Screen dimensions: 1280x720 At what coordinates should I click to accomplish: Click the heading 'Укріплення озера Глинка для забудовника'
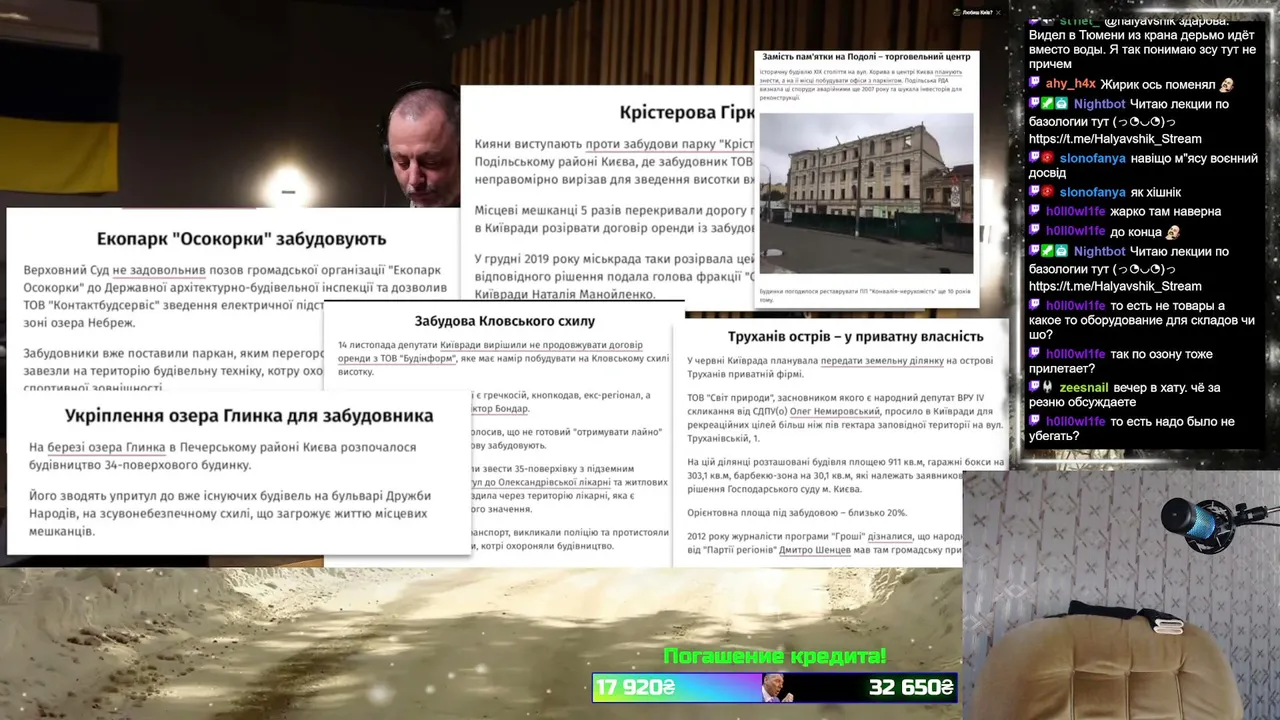(249, 415)
